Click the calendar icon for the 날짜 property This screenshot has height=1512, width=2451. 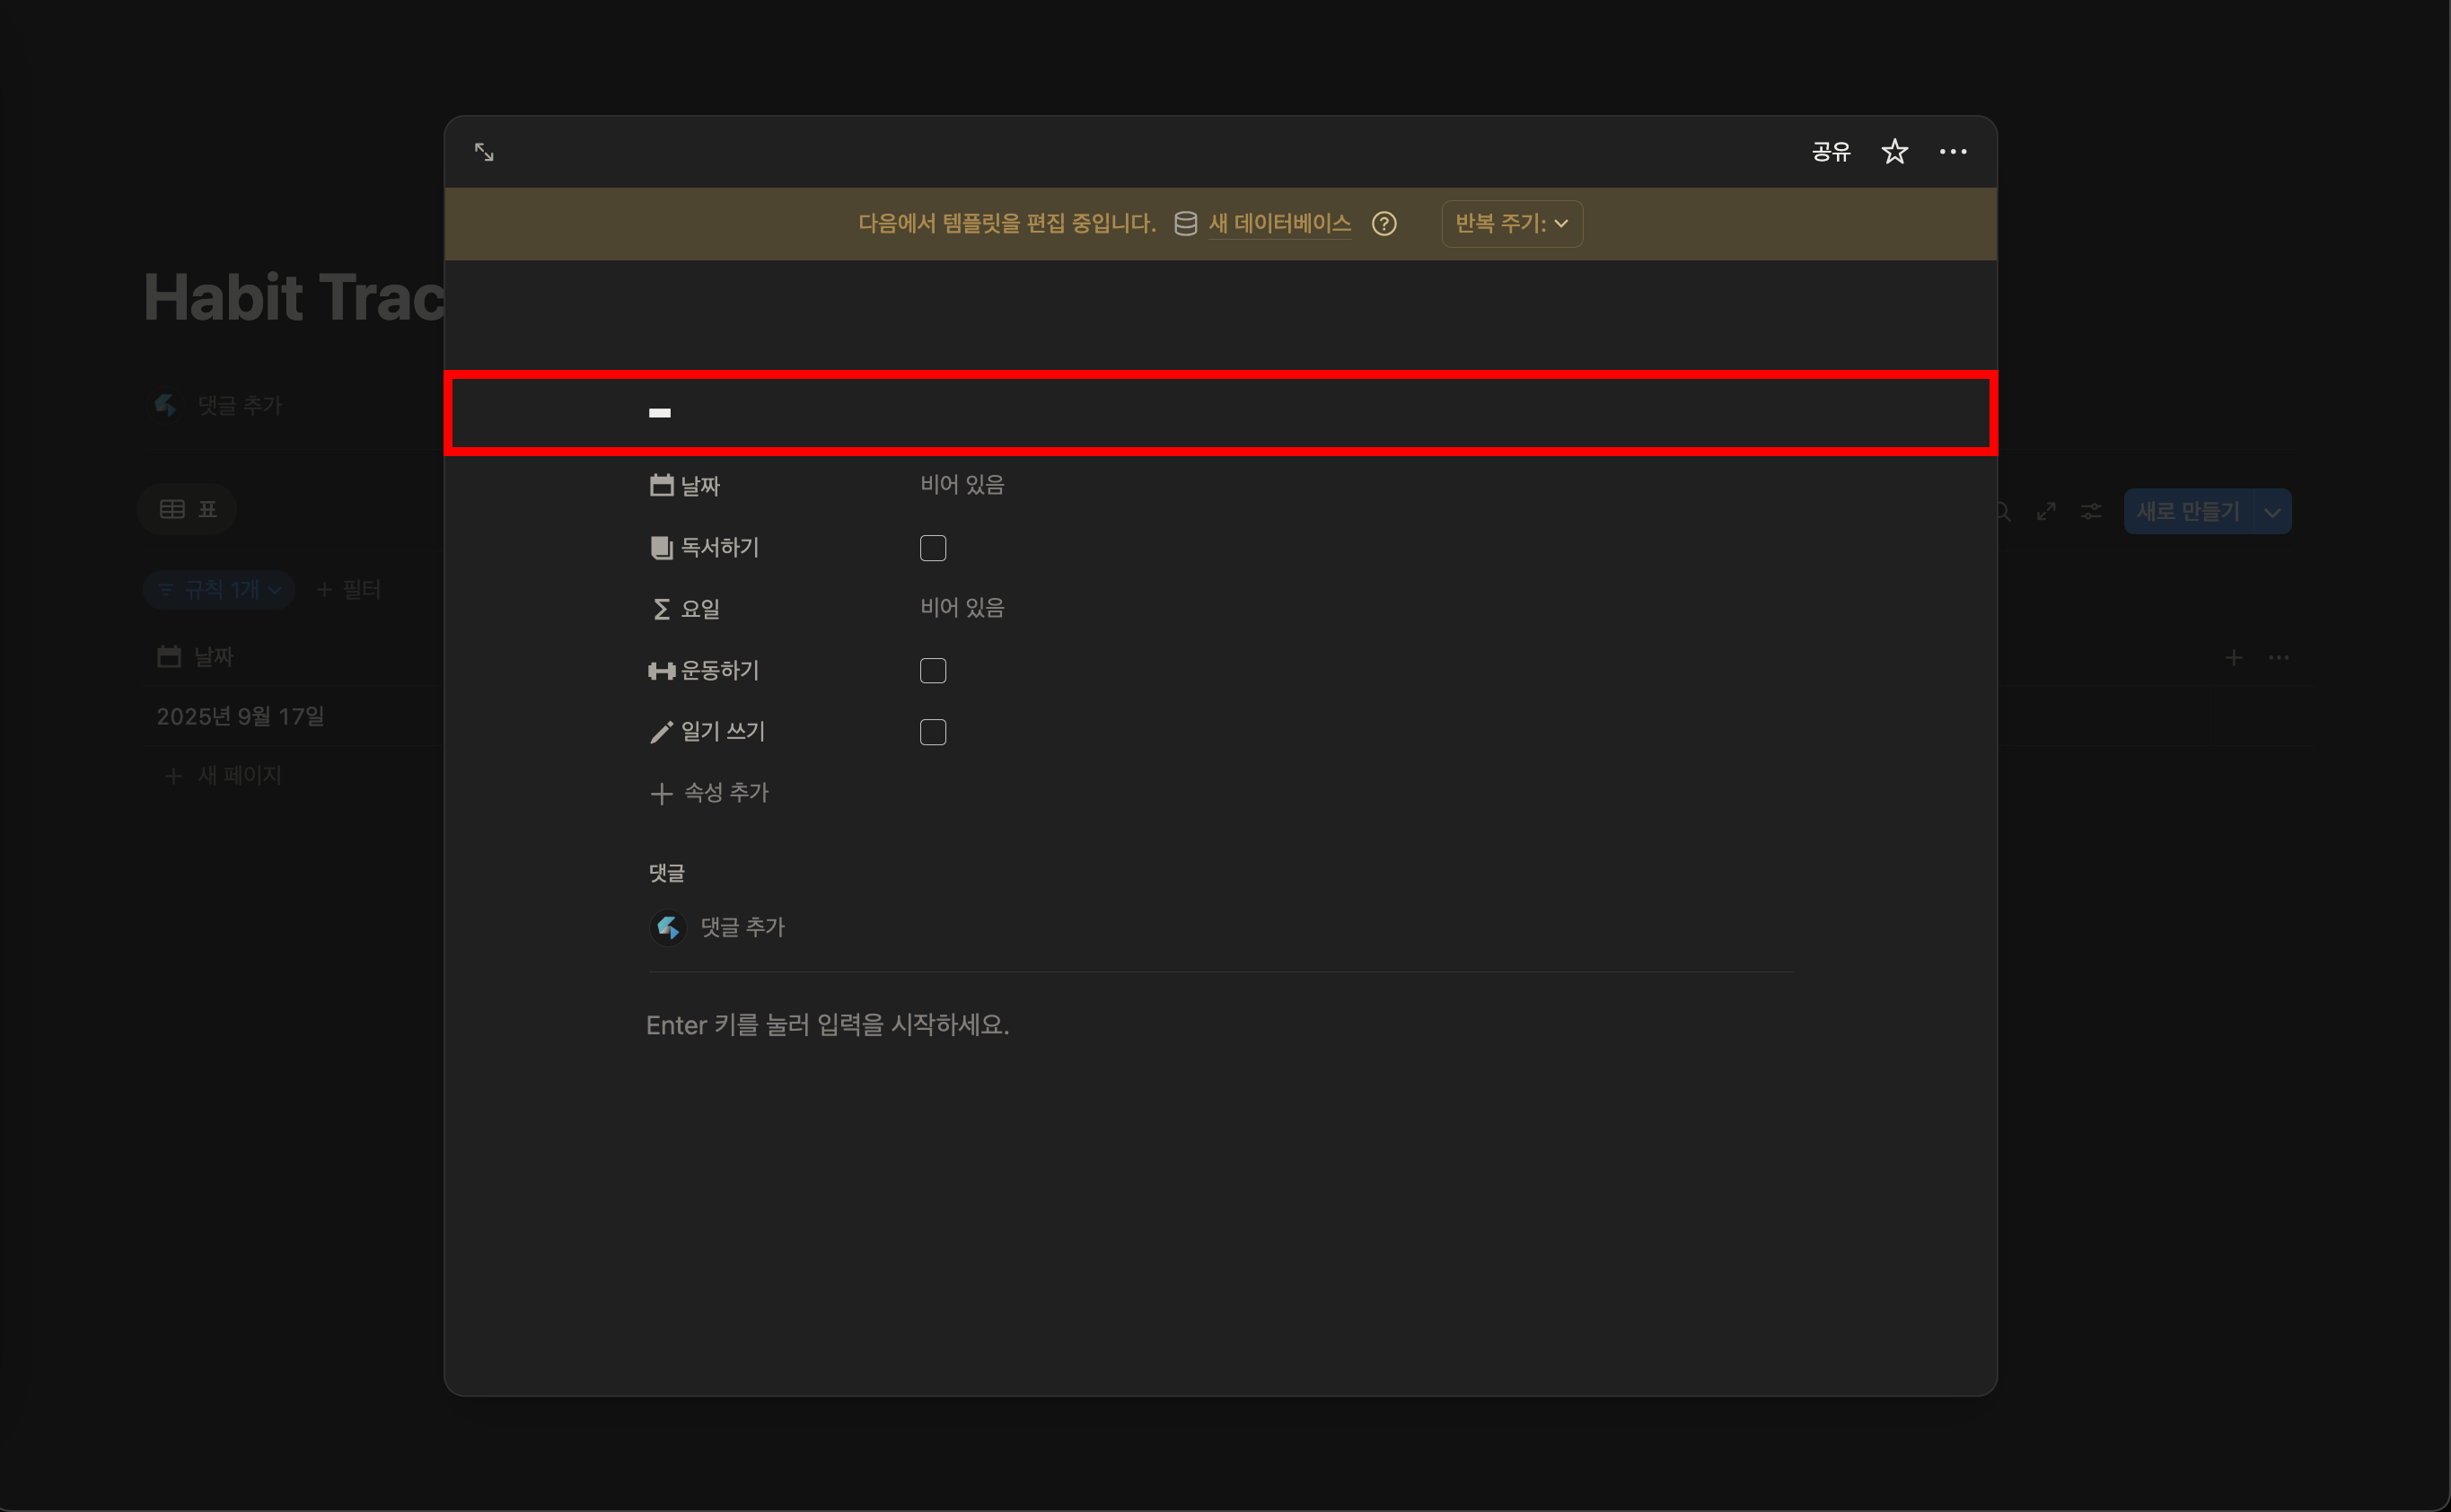point(661,485)
